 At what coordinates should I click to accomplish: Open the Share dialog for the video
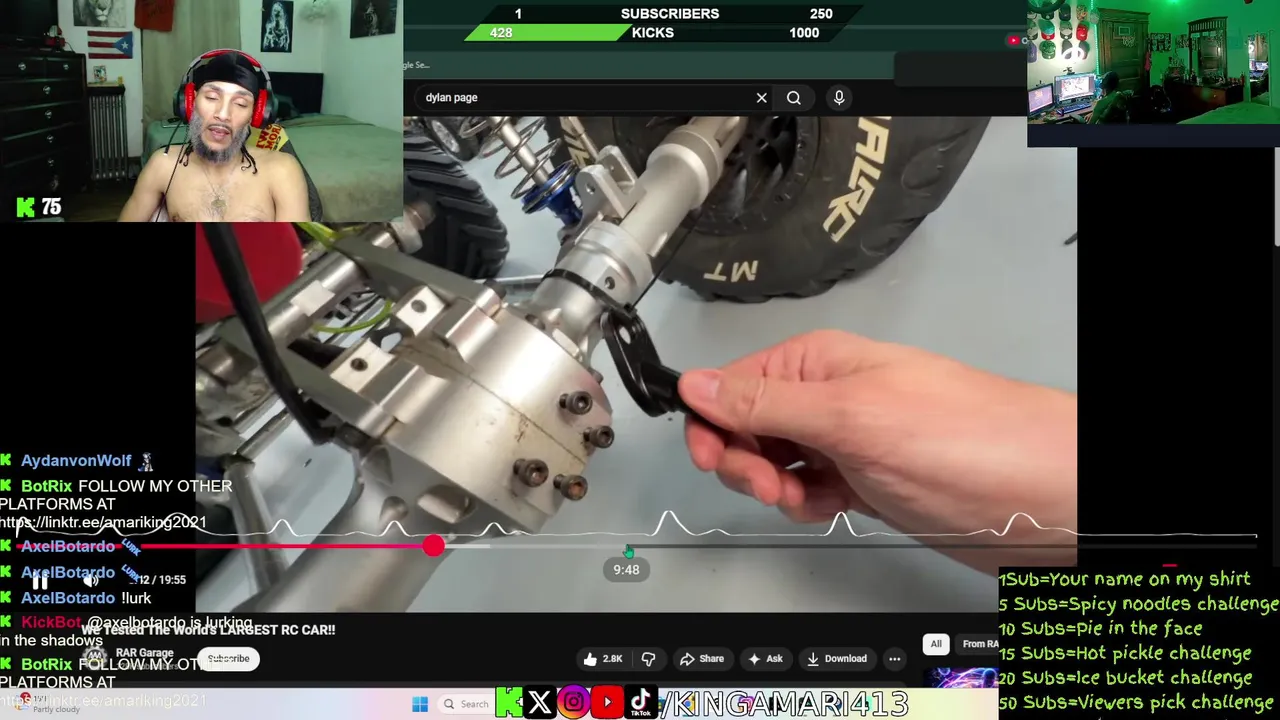click(x=701, y=659)
